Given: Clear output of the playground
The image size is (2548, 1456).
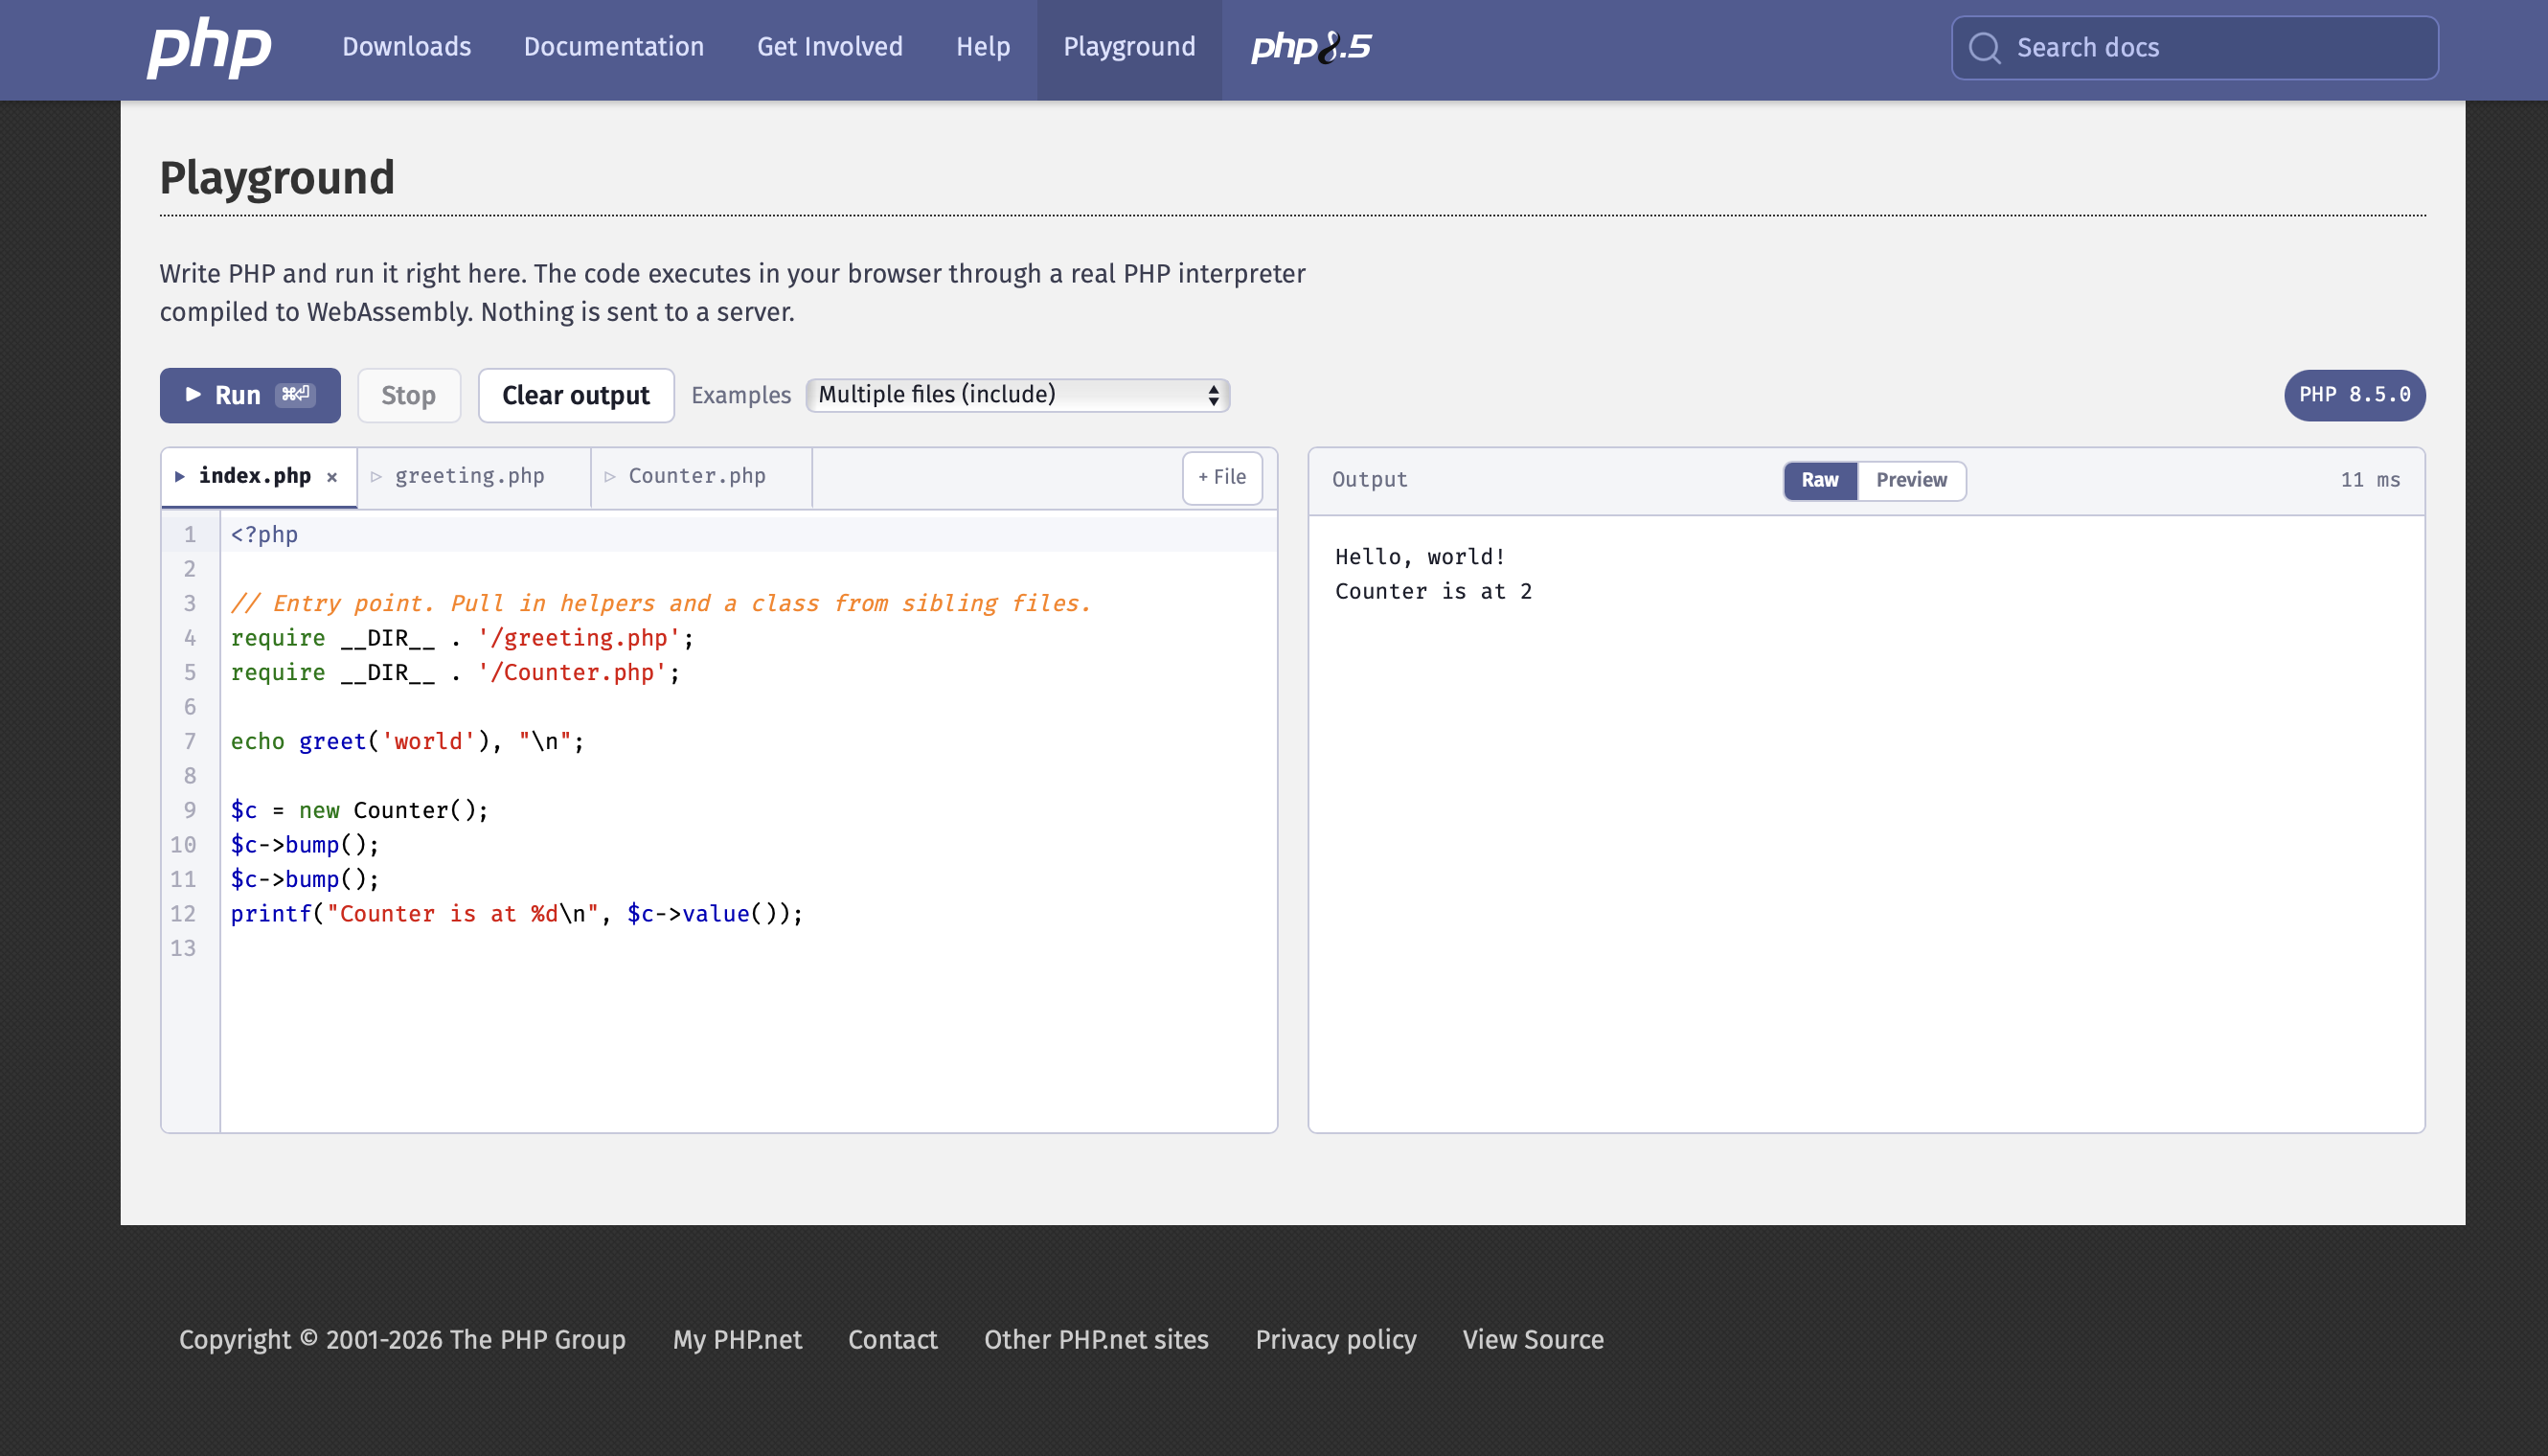Looking at the screenshot, I should pyautogui.click(x=576, y=395).
